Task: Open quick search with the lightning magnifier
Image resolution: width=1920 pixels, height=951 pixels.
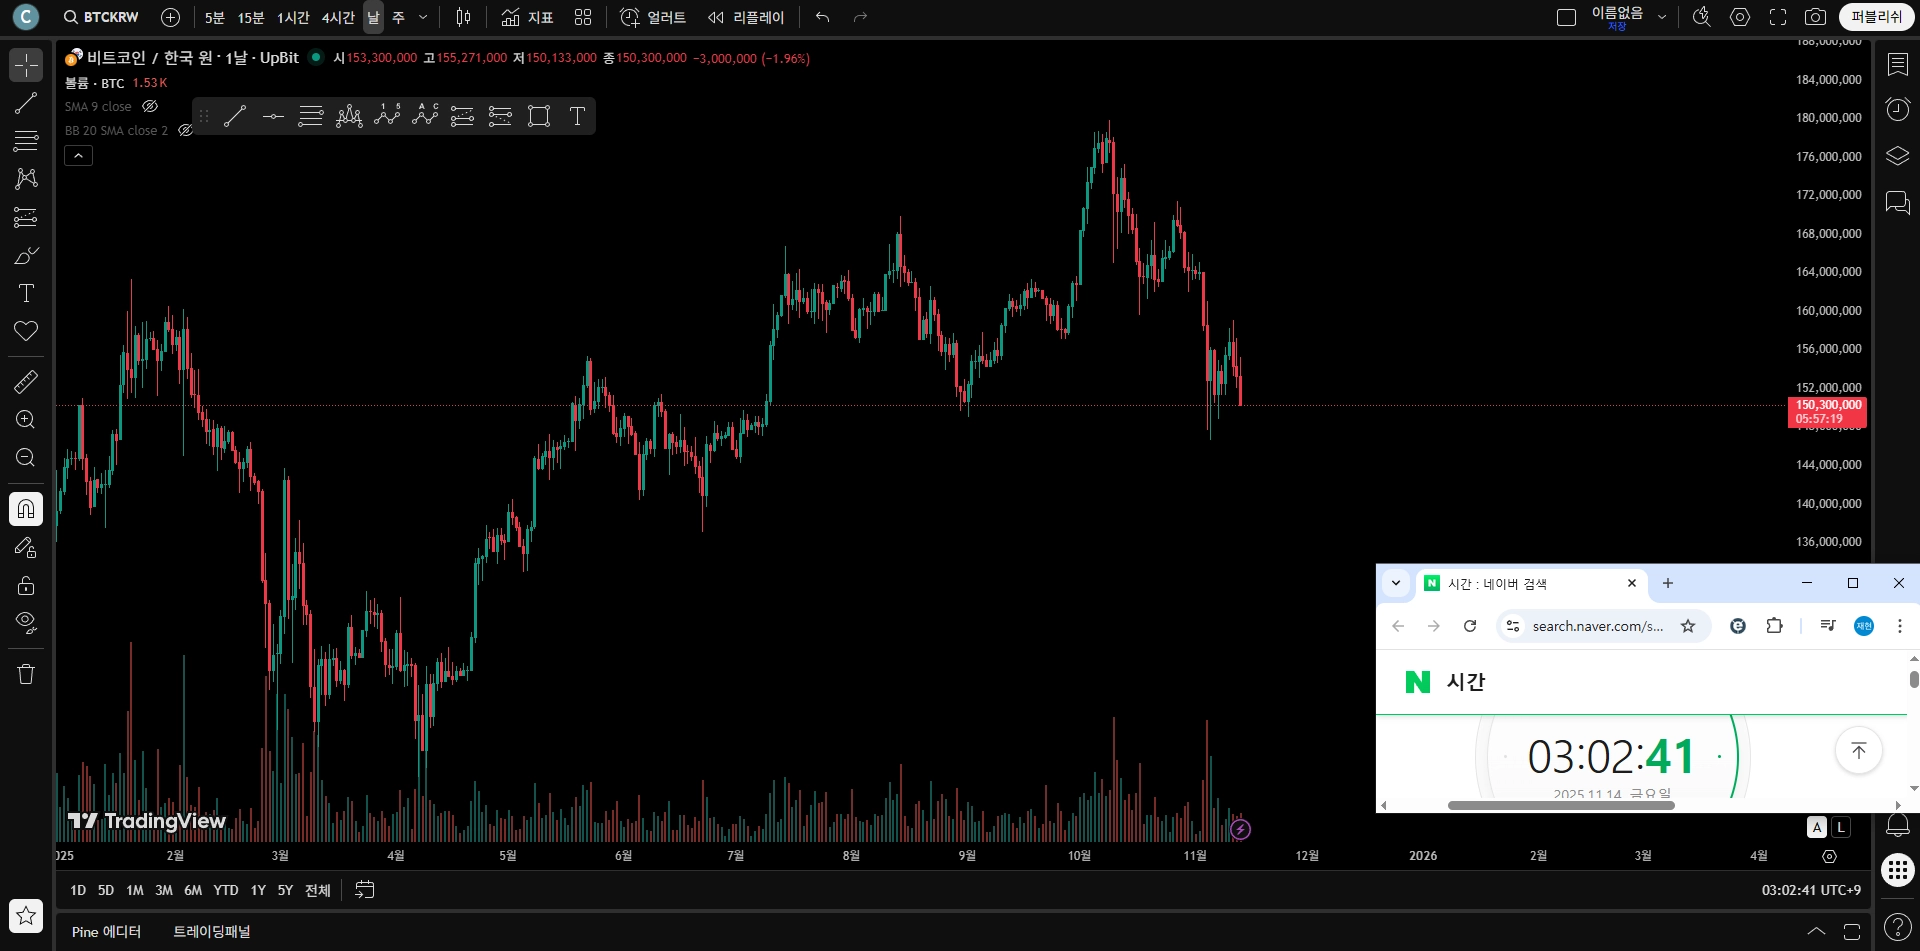Action: (1701, 17)
